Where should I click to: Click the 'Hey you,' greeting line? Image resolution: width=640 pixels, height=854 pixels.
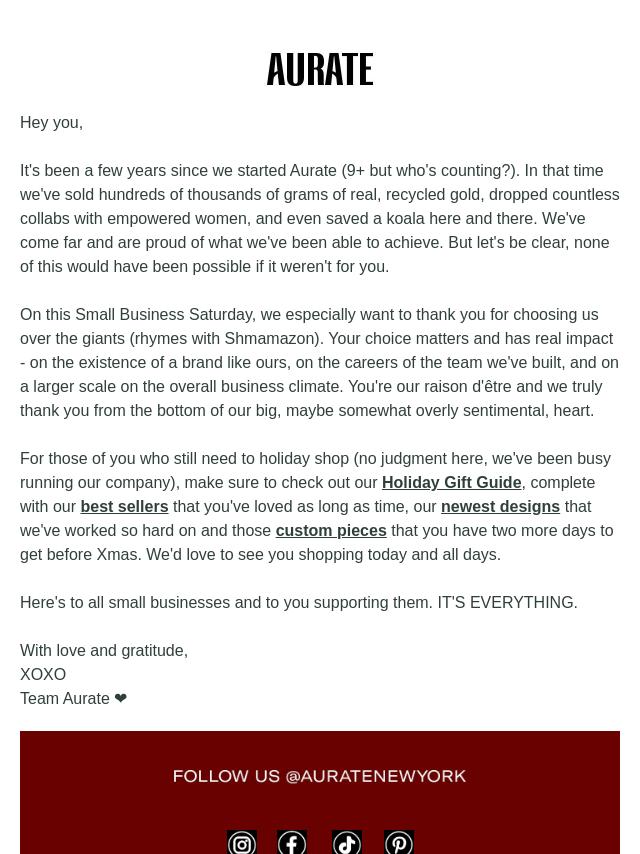tap(51, 123)
